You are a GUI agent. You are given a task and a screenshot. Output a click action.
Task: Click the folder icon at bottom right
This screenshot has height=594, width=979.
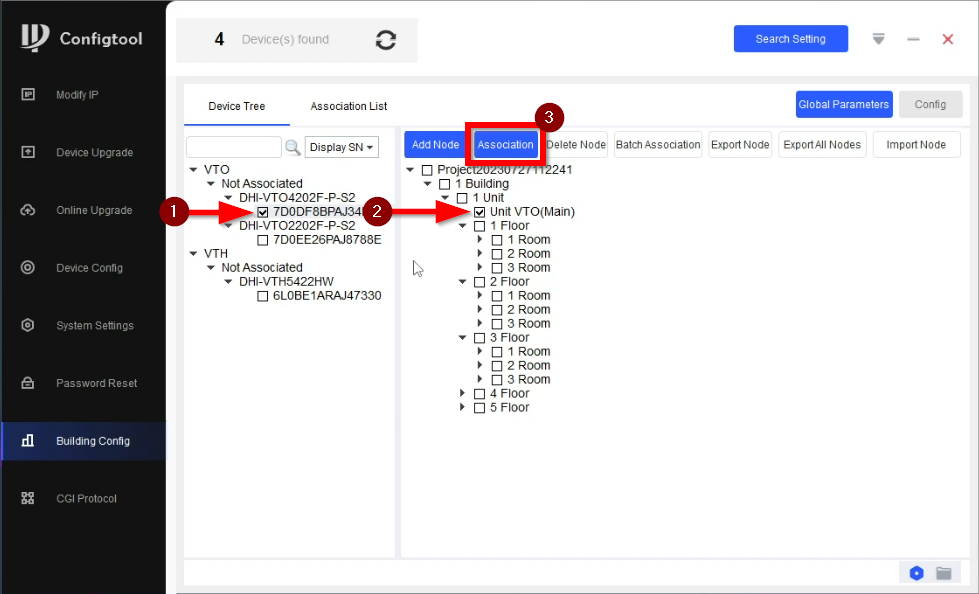coord(943,573)
